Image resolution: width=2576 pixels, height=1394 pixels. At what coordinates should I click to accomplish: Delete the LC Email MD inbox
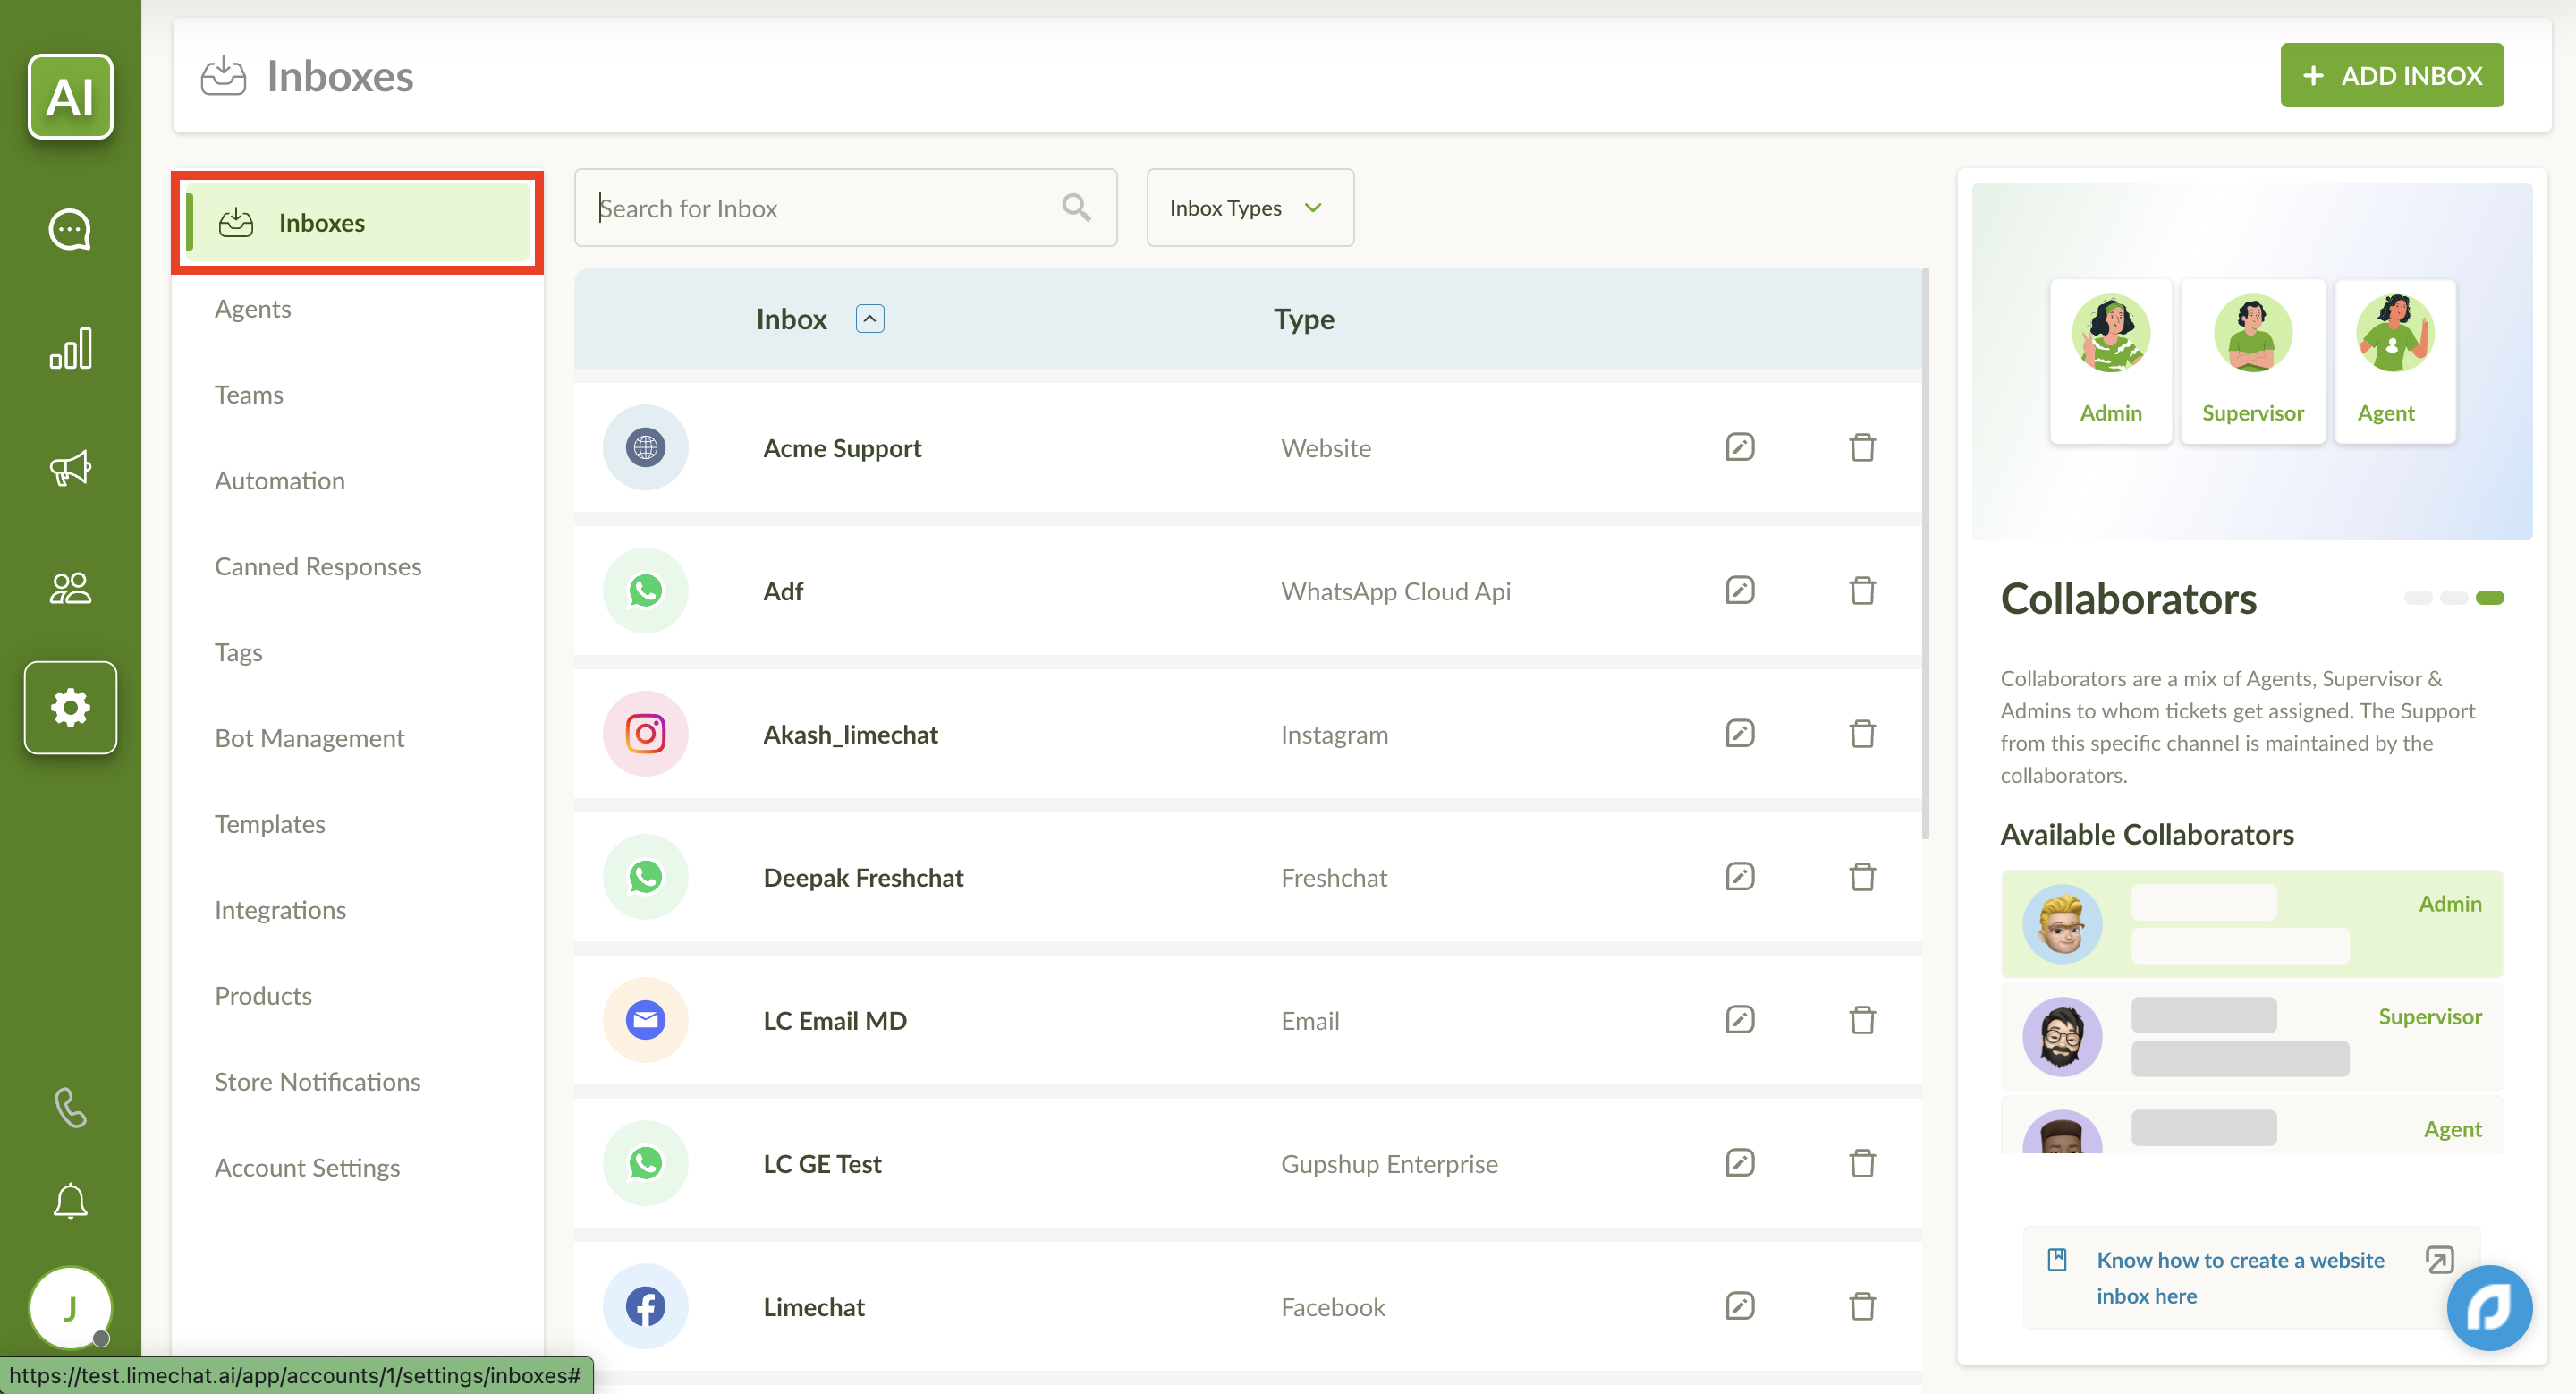1861,1020
